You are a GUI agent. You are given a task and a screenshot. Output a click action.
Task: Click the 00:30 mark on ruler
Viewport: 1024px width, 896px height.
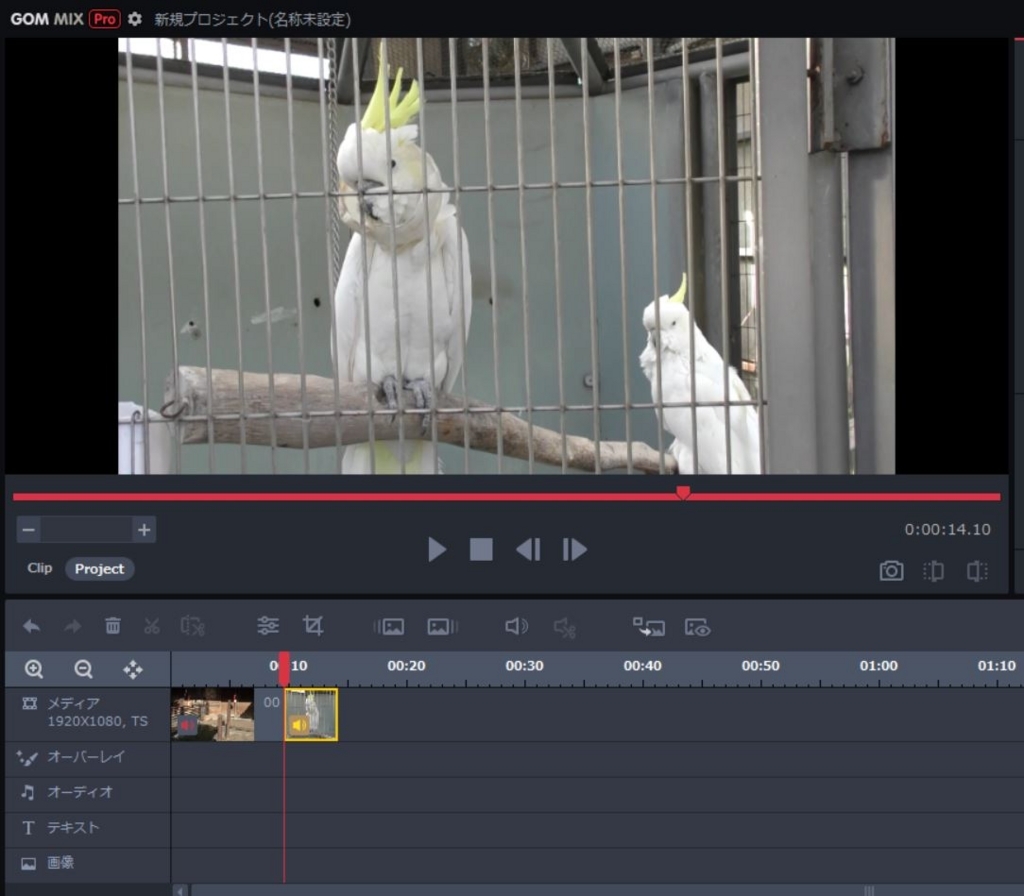pos(524,665)
